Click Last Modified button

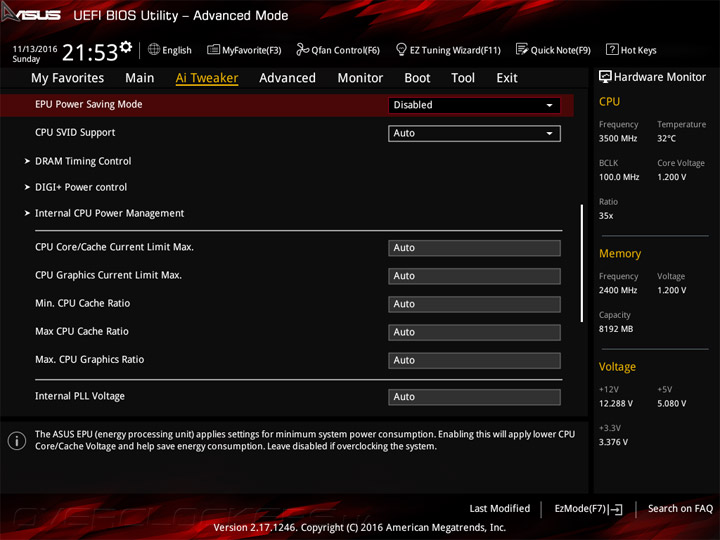coord(500,509)
